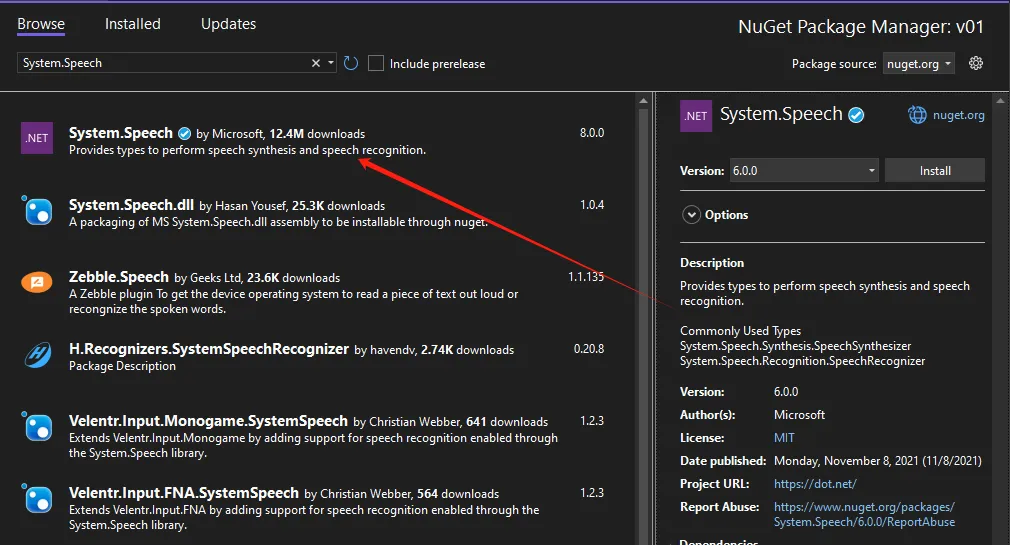Click version 1.1.135 of Zebble.Speech
This screenshot has height=545, width=1010.
click(x=586, y=277)
